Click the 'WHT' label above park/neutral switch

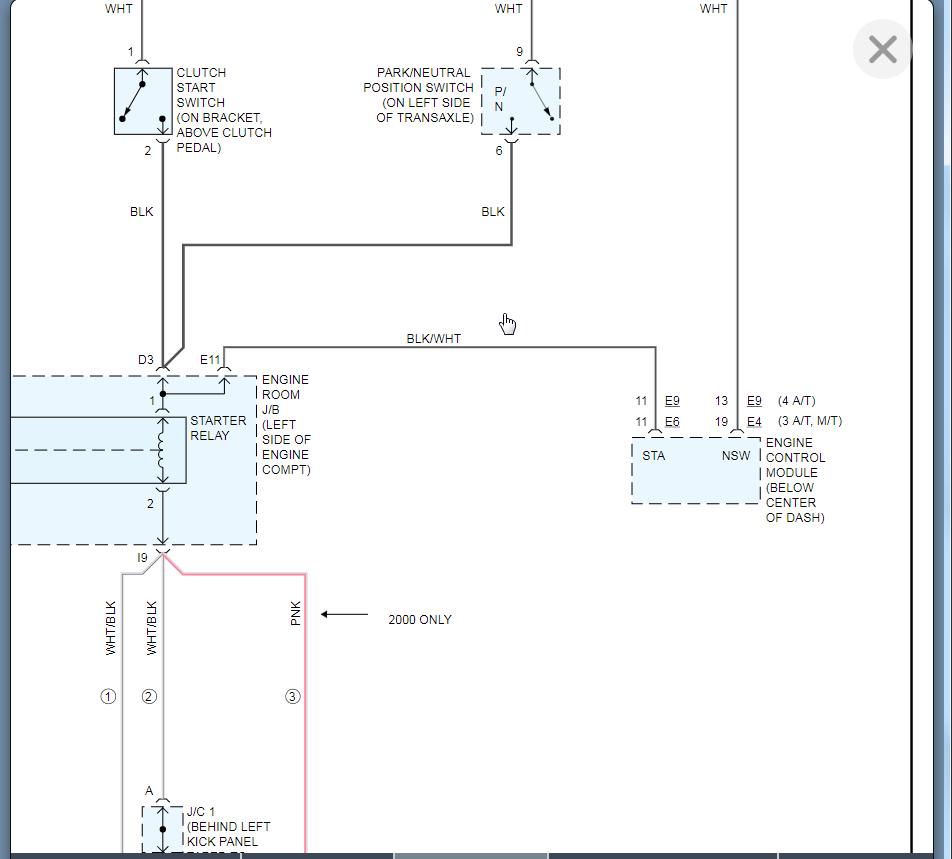click(x=508, y=8)
